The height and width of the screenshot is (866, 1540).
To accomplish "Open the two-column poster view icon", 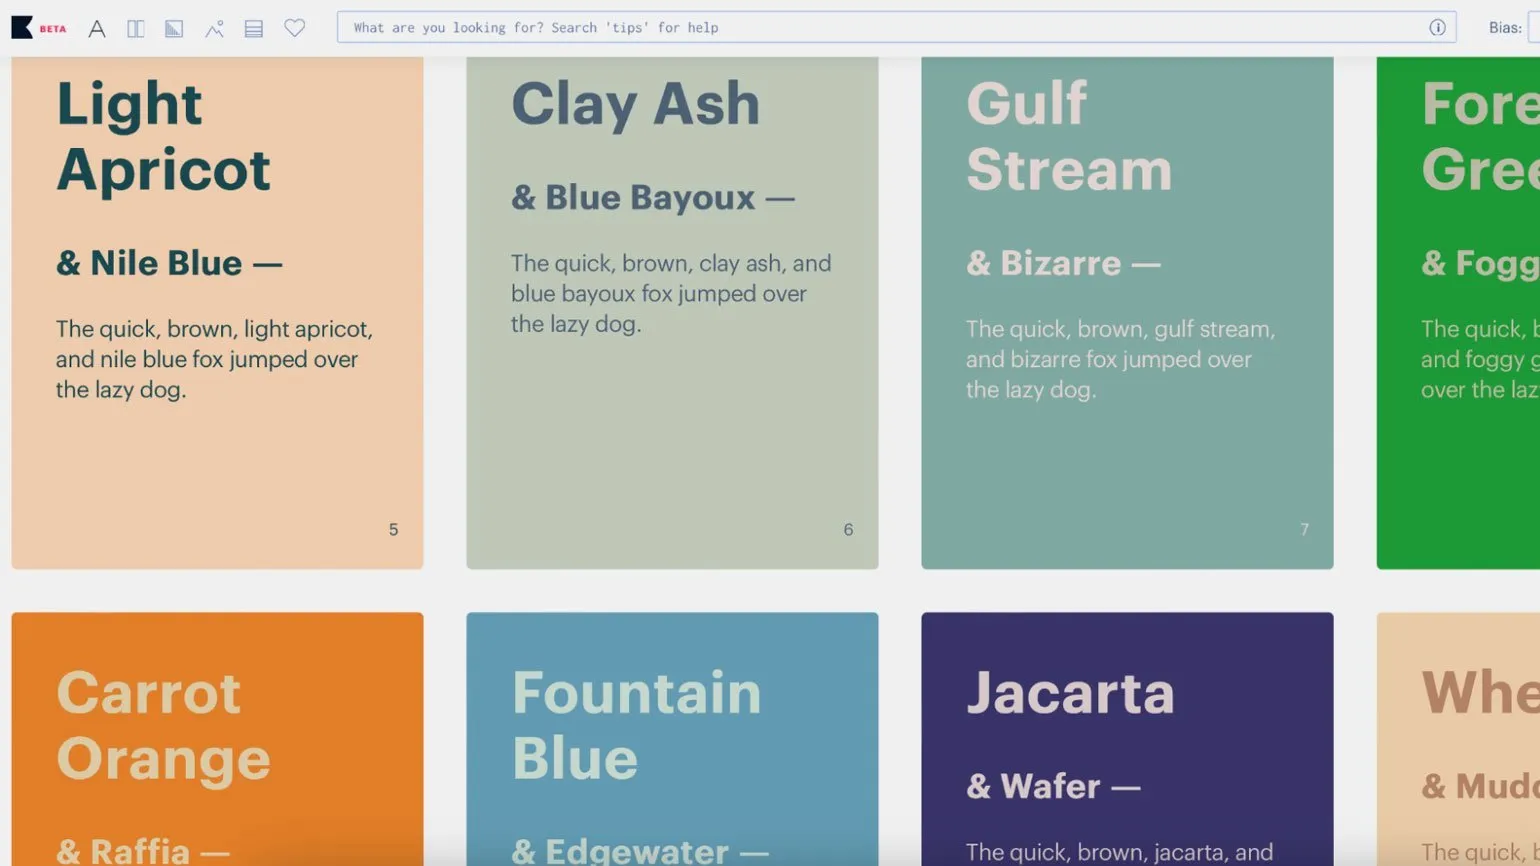I will pyautogui.click(x=136, y=29).
